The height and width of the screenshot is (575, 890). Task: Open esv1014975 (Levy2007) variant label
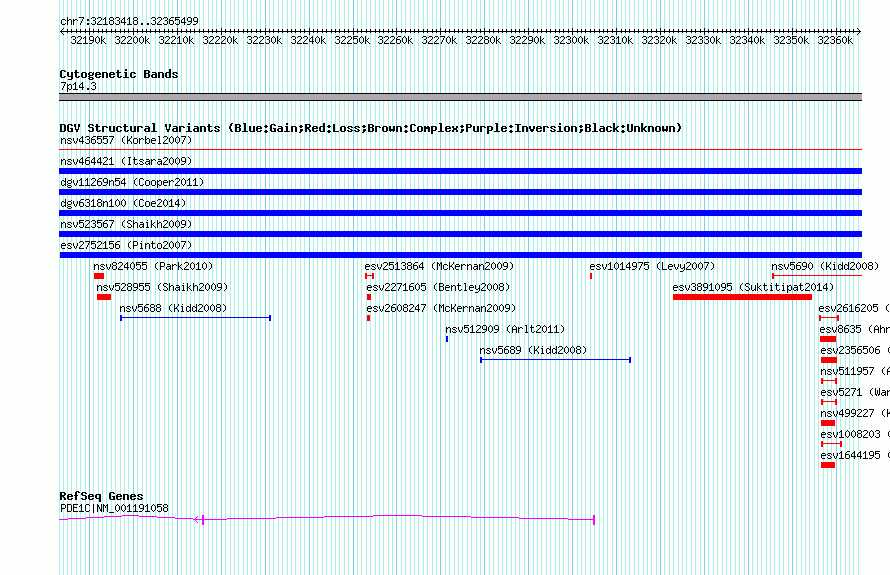coord(652,266)
